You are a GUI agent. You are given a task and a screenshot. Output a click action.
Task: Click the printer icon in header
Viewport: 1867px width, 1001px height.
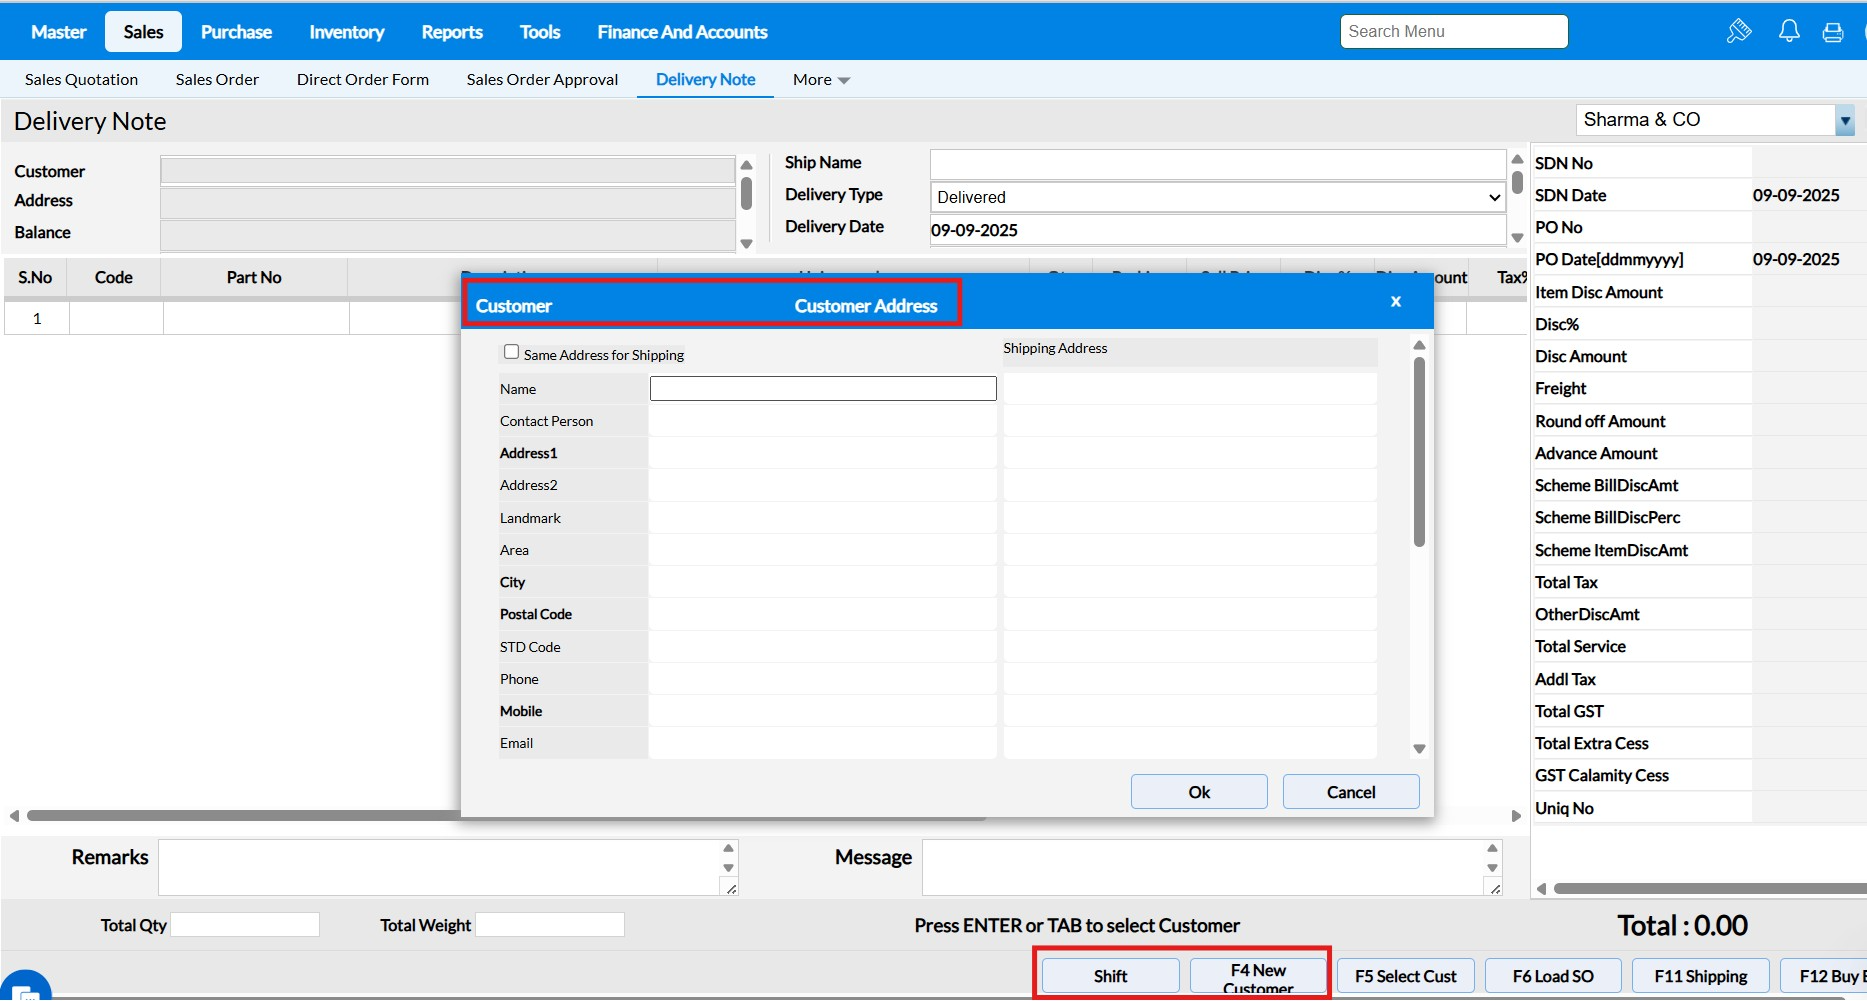pos(1832,32)
